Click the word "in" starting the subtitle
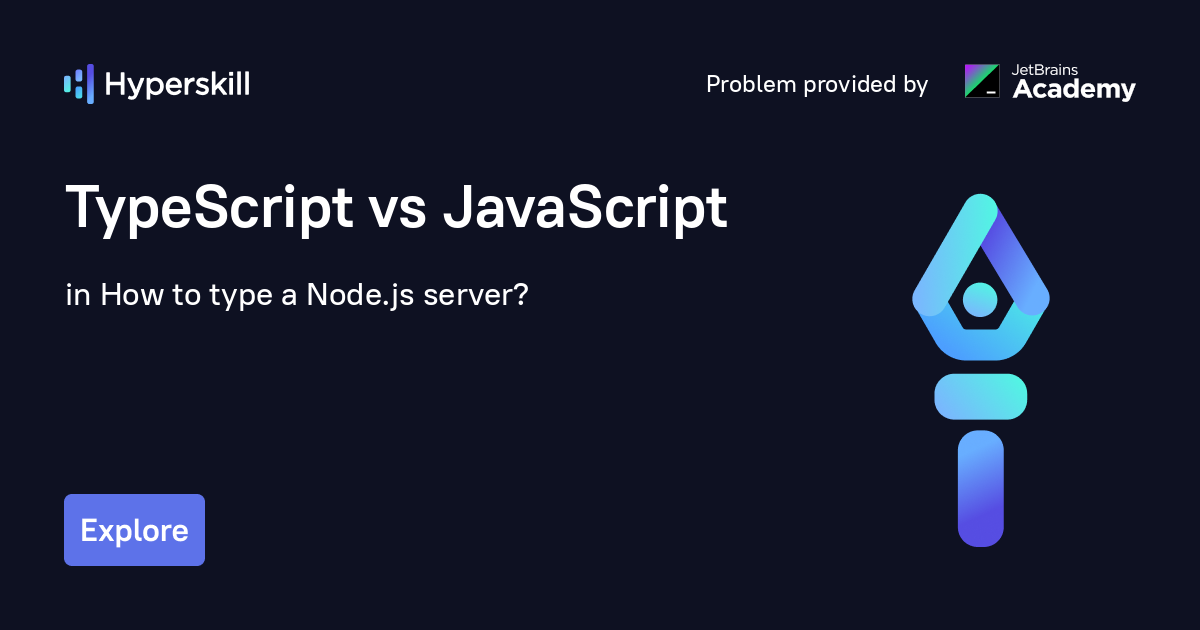1200x630 pixels. [x=77, y=296]
